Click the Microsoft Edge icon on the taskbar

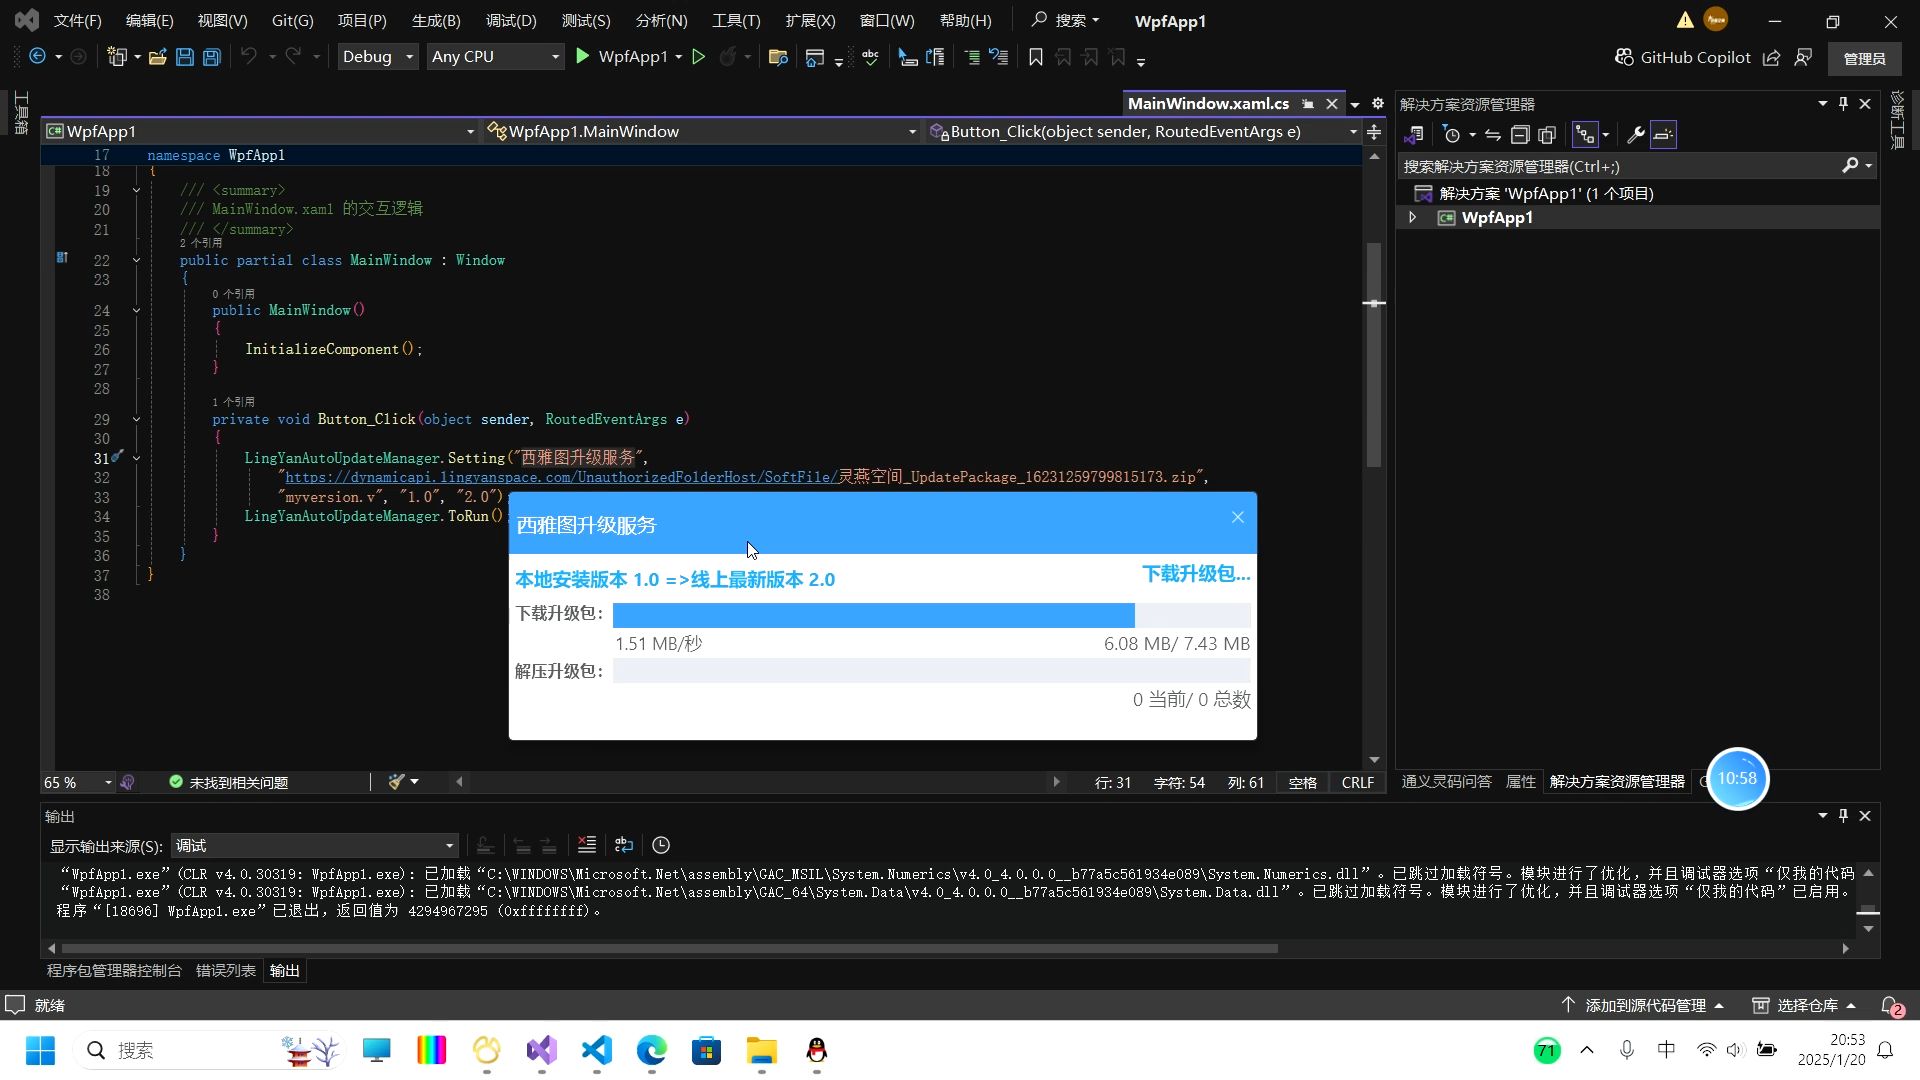[651, 1050]
